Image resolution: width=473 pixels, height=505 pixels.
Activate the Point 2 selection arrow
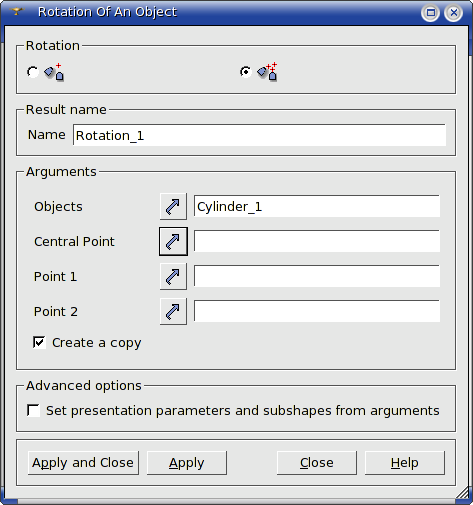(x=173, y=311)
